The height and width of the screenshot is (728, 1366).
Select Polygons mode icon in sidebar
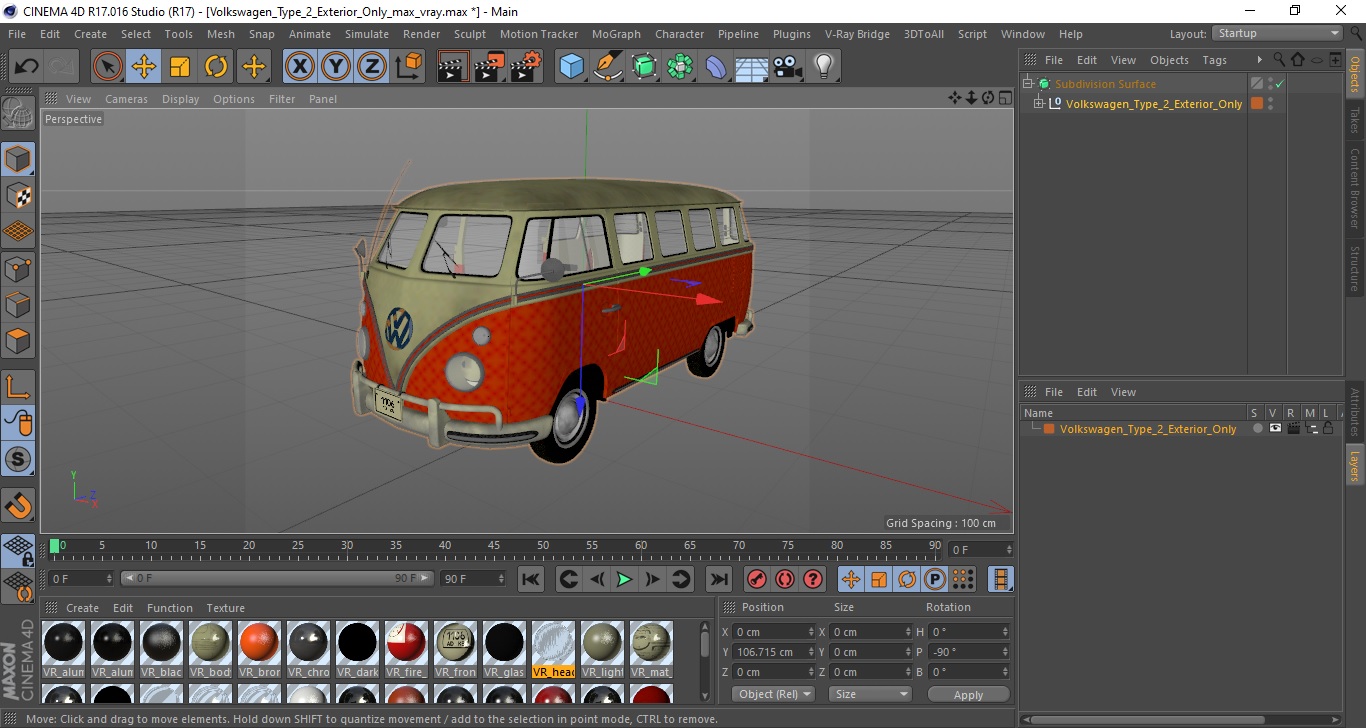tap(18, 341)
